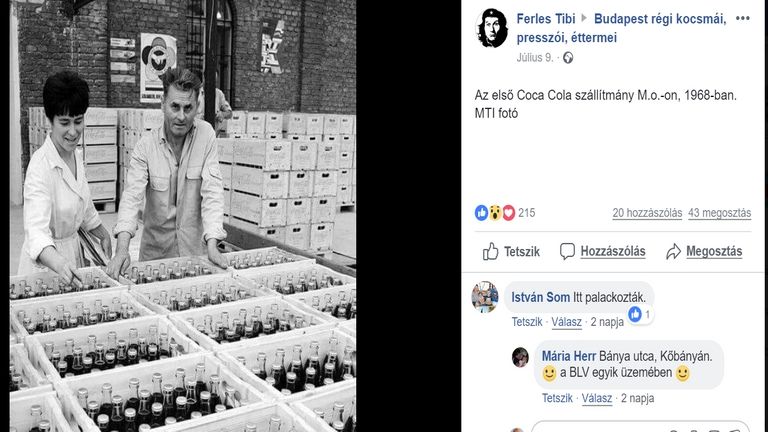
Task: Click István Som's avatar picture
Action: pyautogui.click(x=485, y=297)
